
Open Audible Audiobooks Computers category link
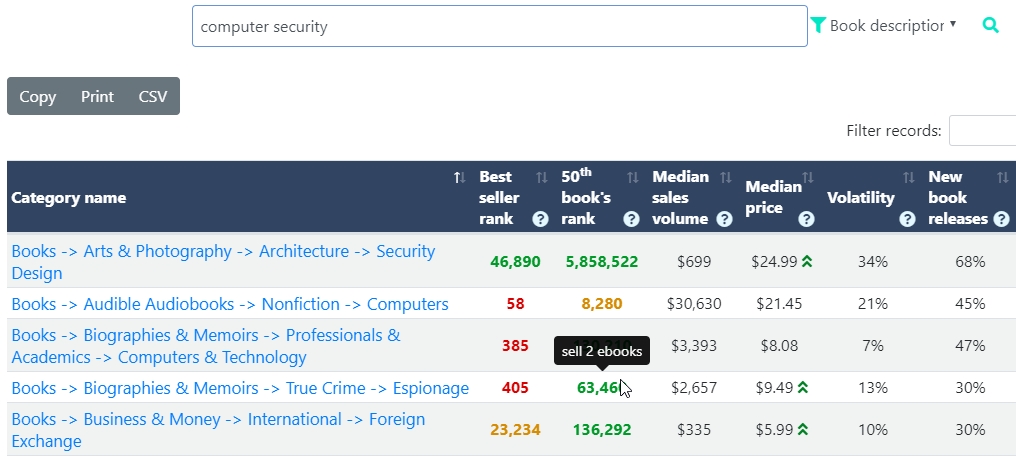click(229, 304)
